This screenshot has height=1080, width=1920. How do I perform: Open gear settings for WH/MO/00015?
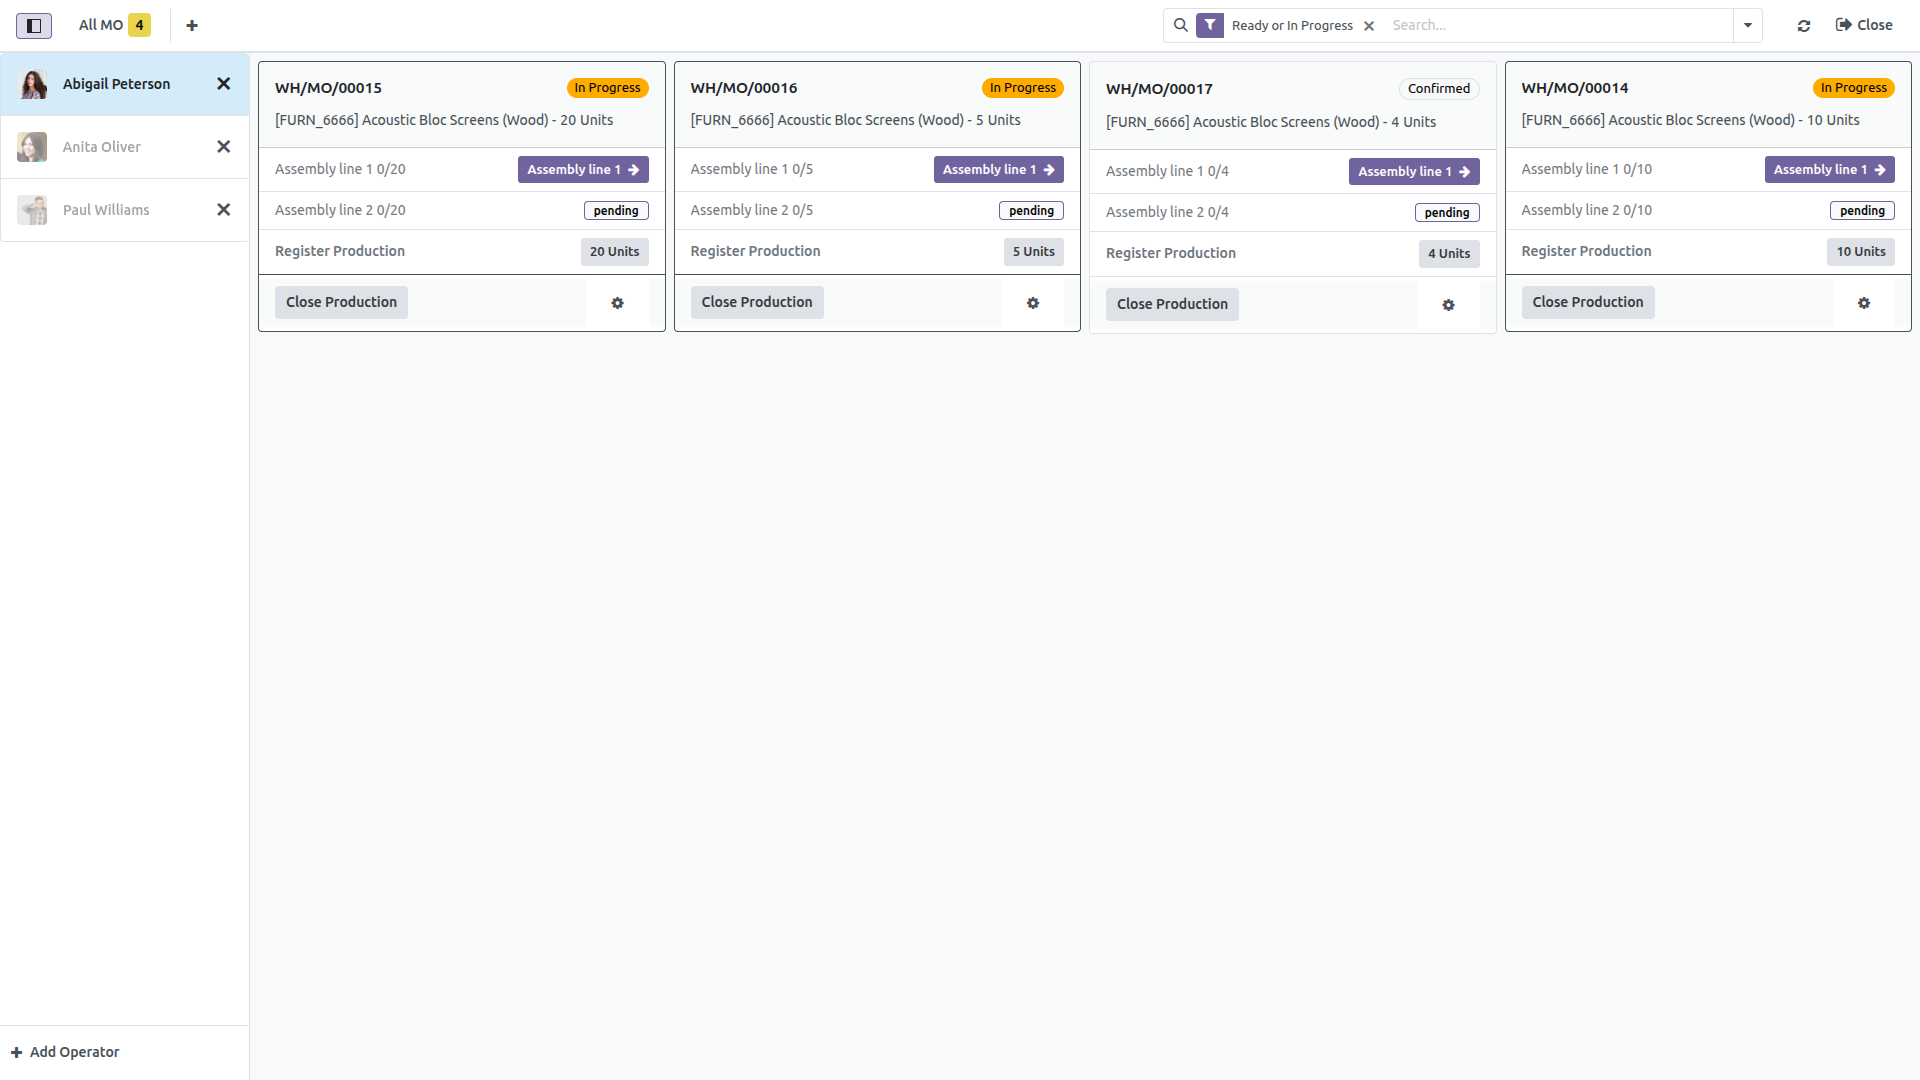[617, 303]
